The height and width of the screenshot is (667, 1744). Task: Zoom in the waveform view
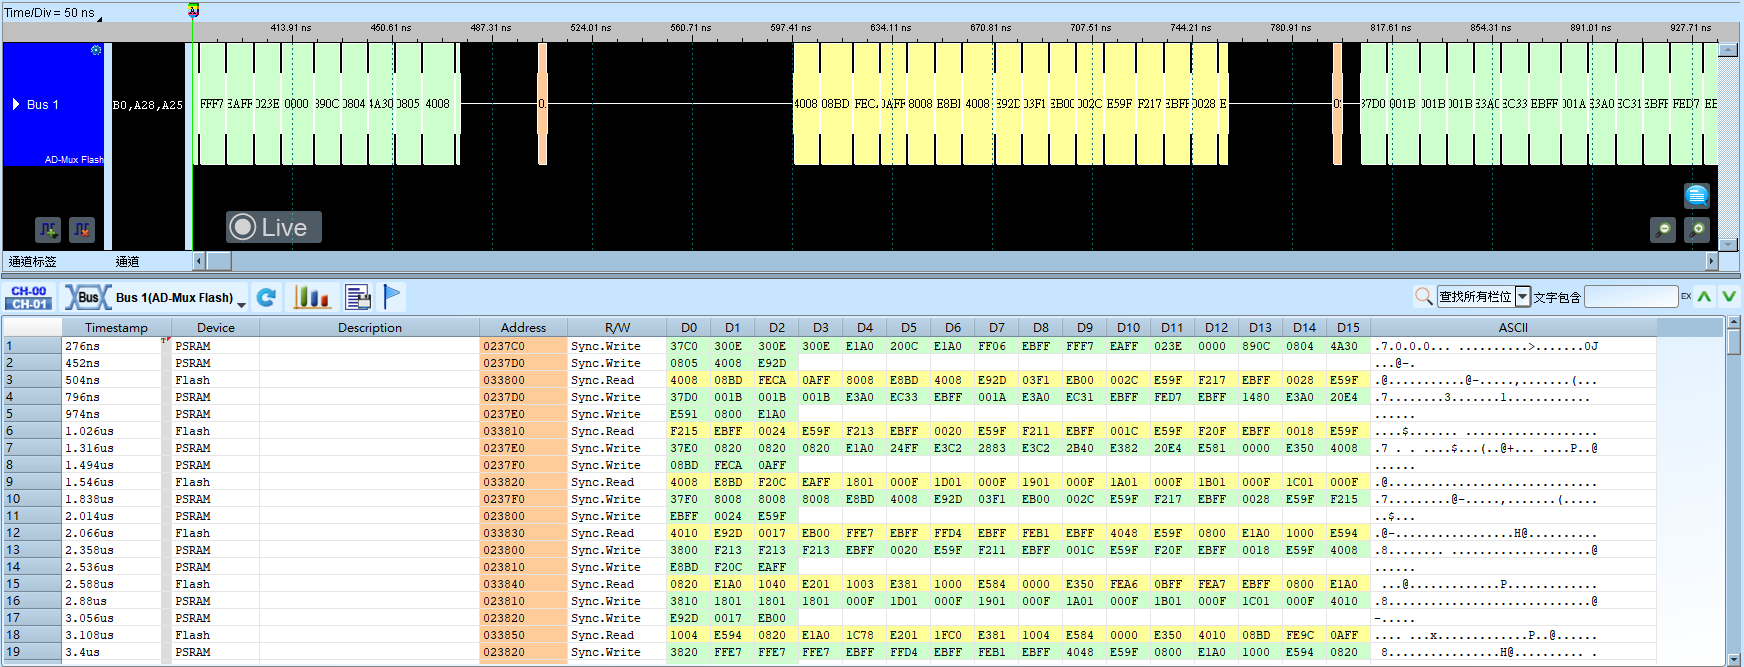1697,230
